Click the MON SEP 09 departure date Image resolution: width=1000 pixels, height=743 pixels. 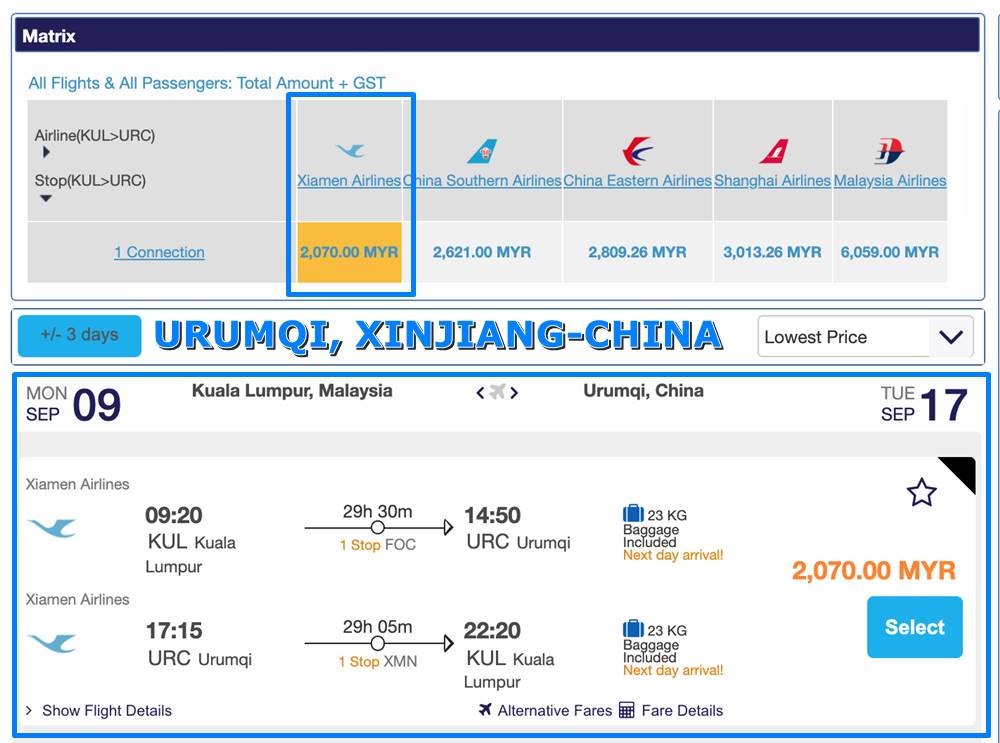coord(73,404)
